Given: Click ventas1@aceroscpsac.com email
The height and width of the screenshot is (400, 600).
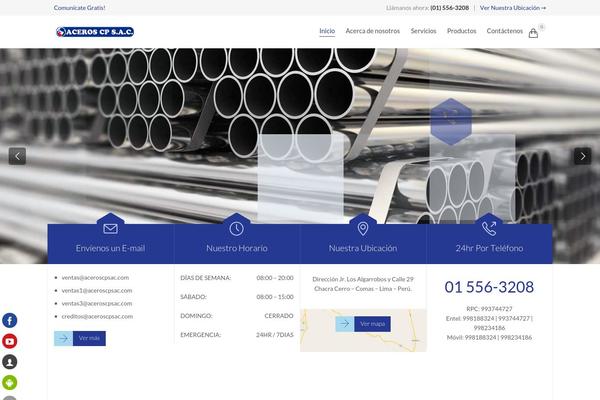Looking at the screenshot, I should click(x=97, y=291).
